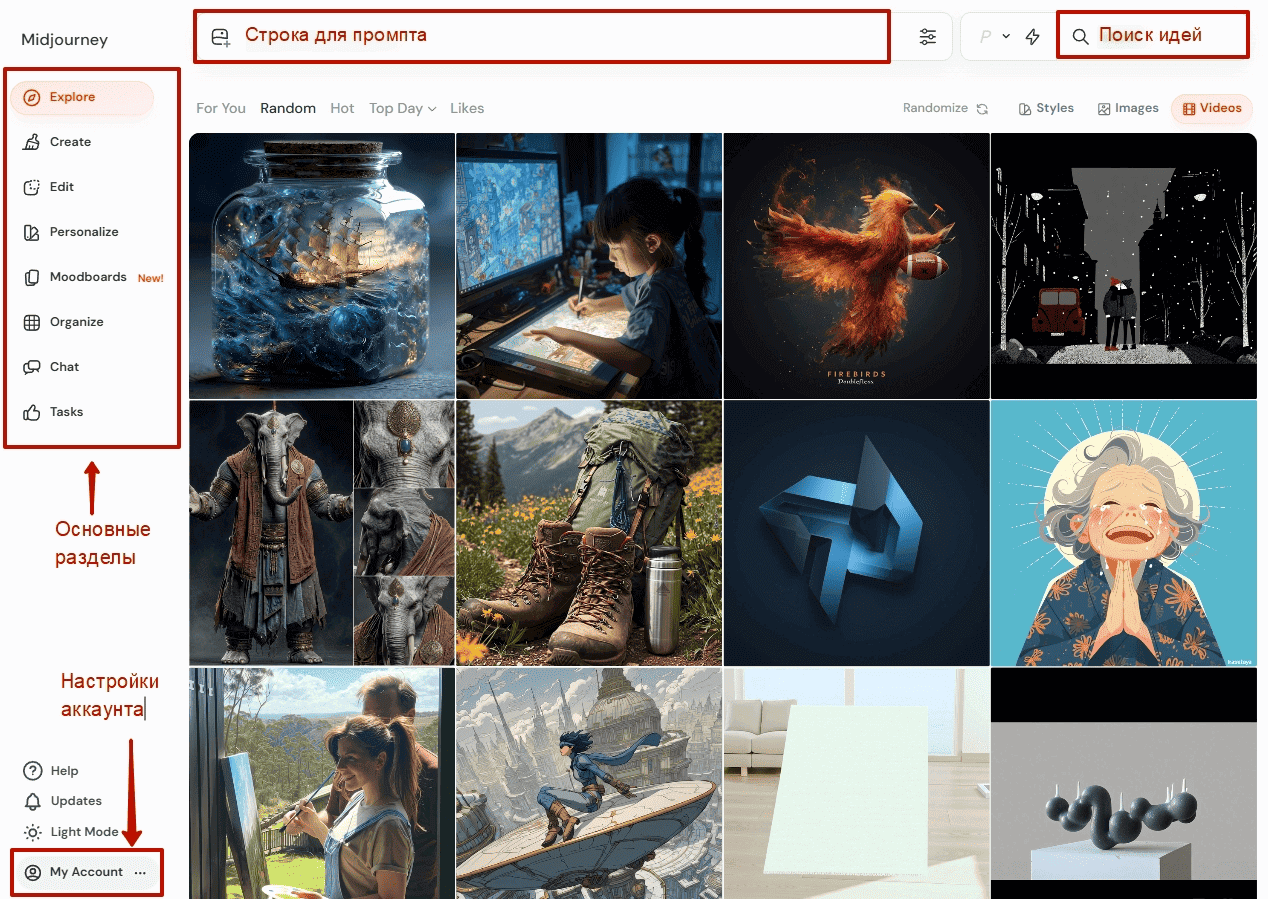Image resolution: width=1268 pixels, height=899 pixels.
Task: Click the Updates bell icon
Action: [x=33, y=801]
